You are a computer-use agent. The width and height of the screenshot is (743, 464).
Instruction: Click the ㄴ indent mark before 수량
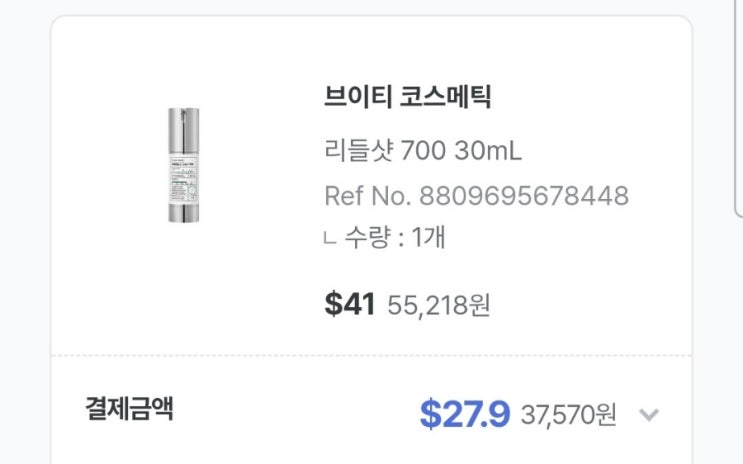[330, 238]
